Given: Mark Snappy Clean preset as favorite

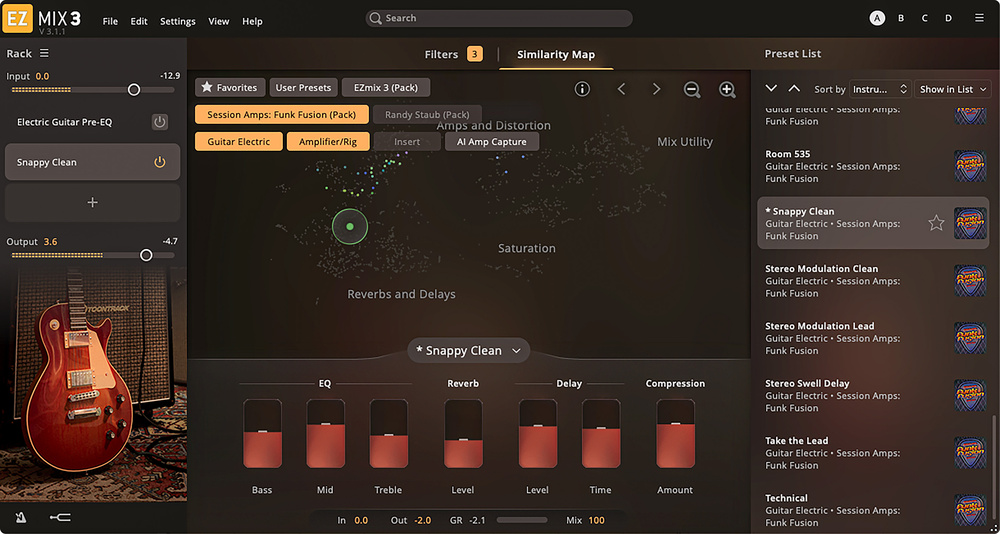Looking at the screenshot, I should tap(936, 223).
